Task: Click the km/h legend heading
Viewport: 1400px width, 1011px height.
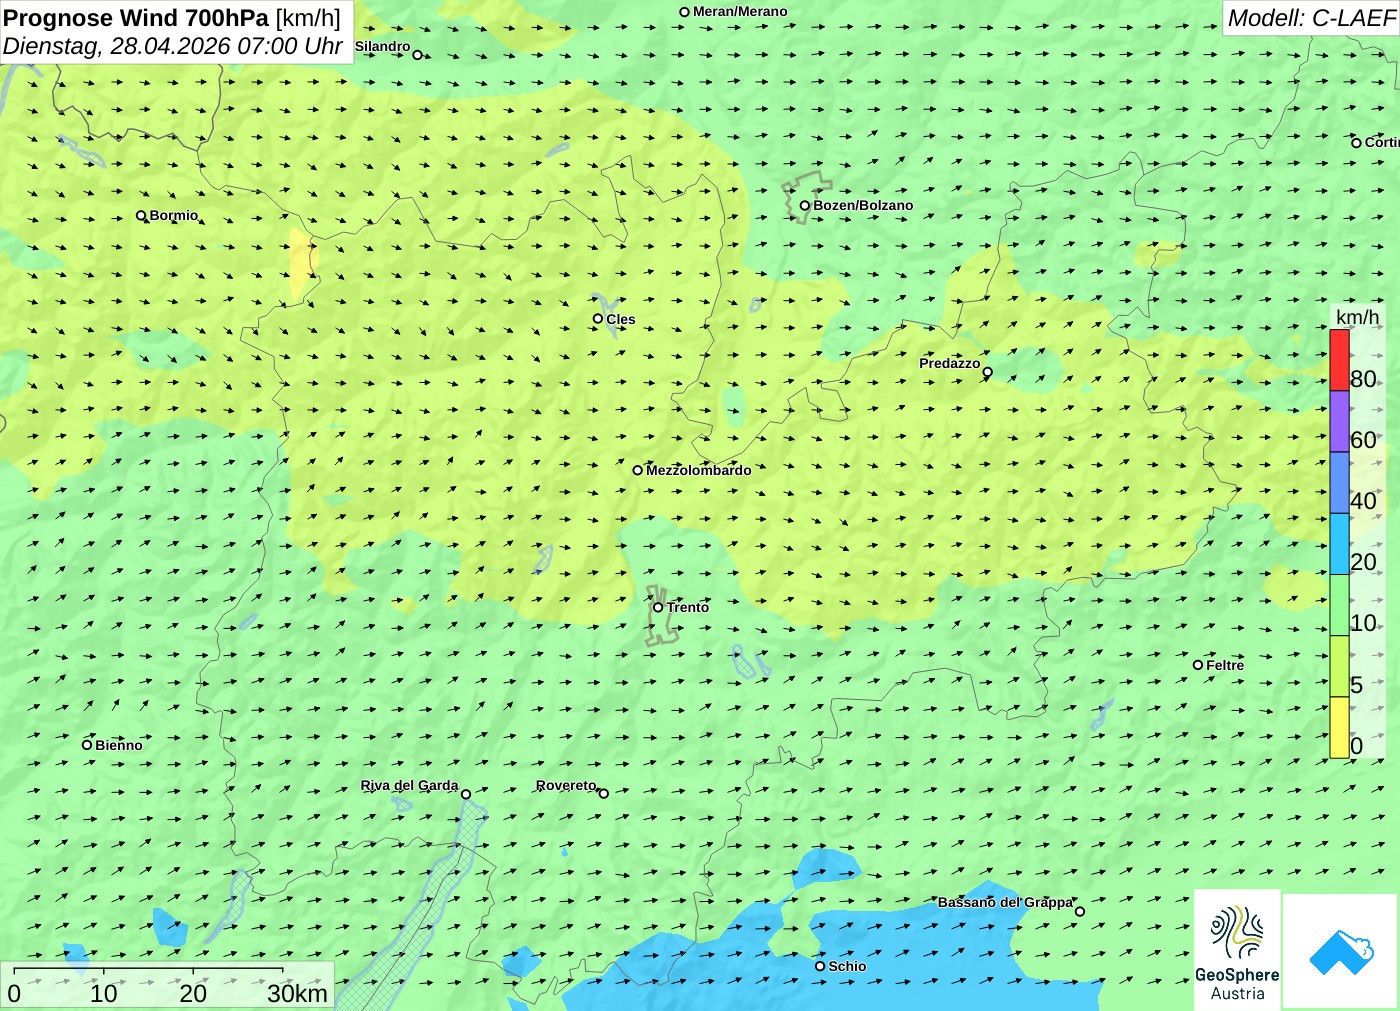Action: pos(1357,317)
